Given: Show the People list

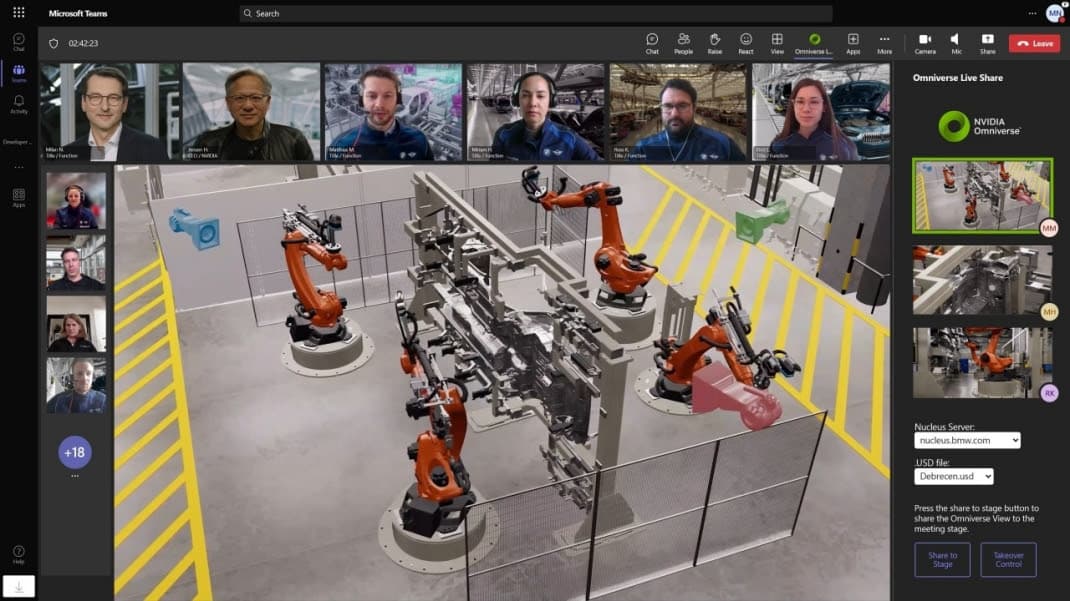Looking at the screenshot, I should [x=684, y=40].
